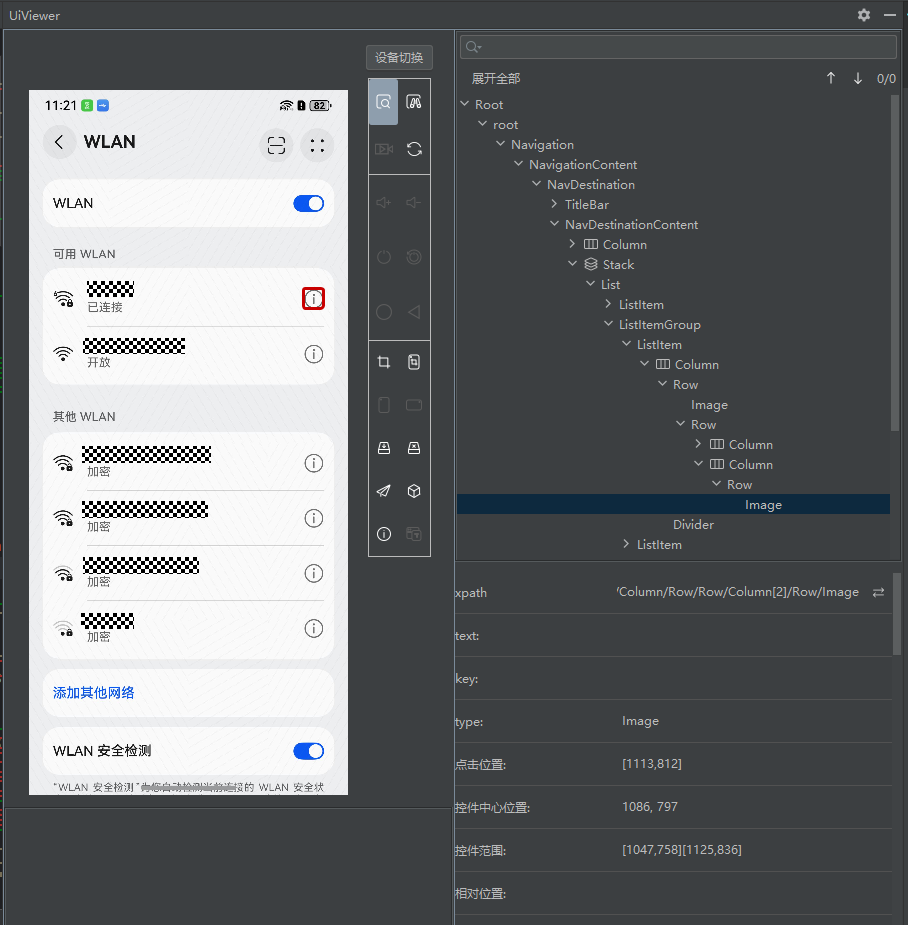Open the four-dot more menu in WLAN header
The height and width of the screenshot is (925, 908).
[317, 145]
